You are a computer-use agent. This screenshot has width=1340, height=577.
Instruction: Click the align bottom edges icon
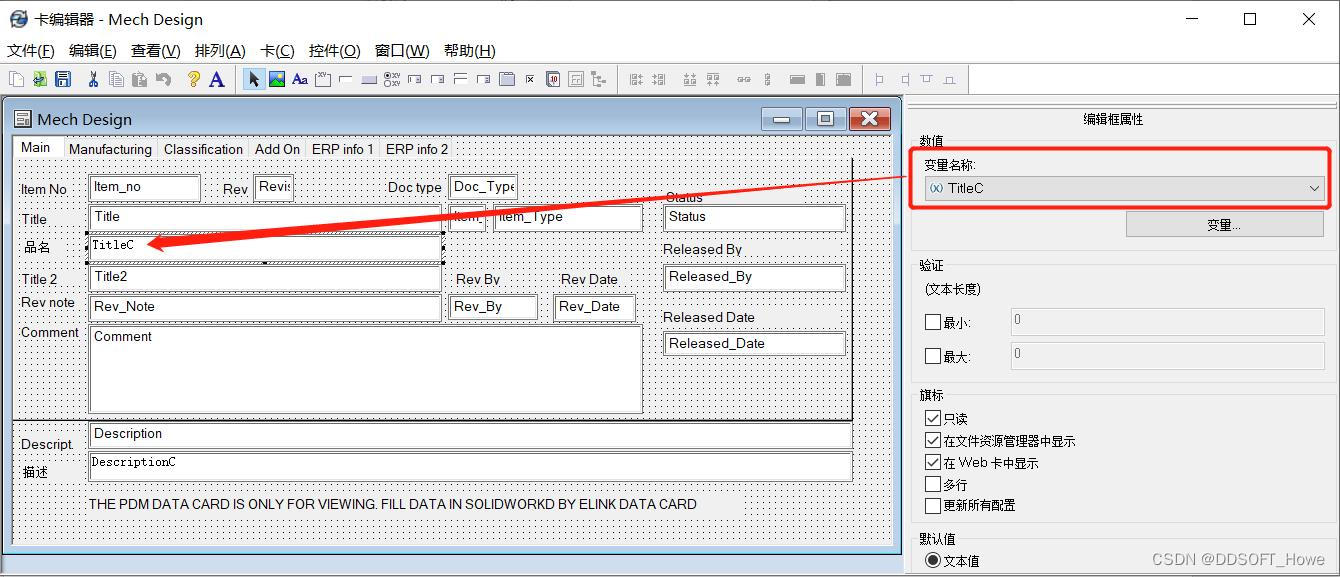(x=690, y=79)
